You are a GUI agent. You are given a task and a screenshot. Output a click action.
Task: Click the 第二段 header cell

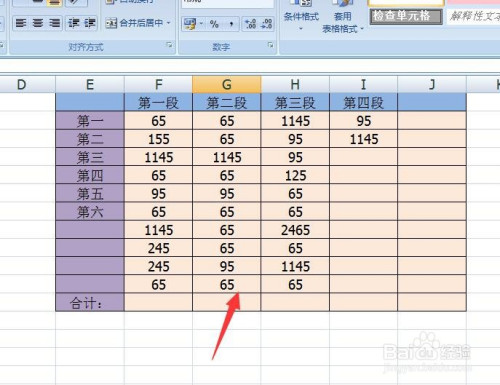[227, 102]
